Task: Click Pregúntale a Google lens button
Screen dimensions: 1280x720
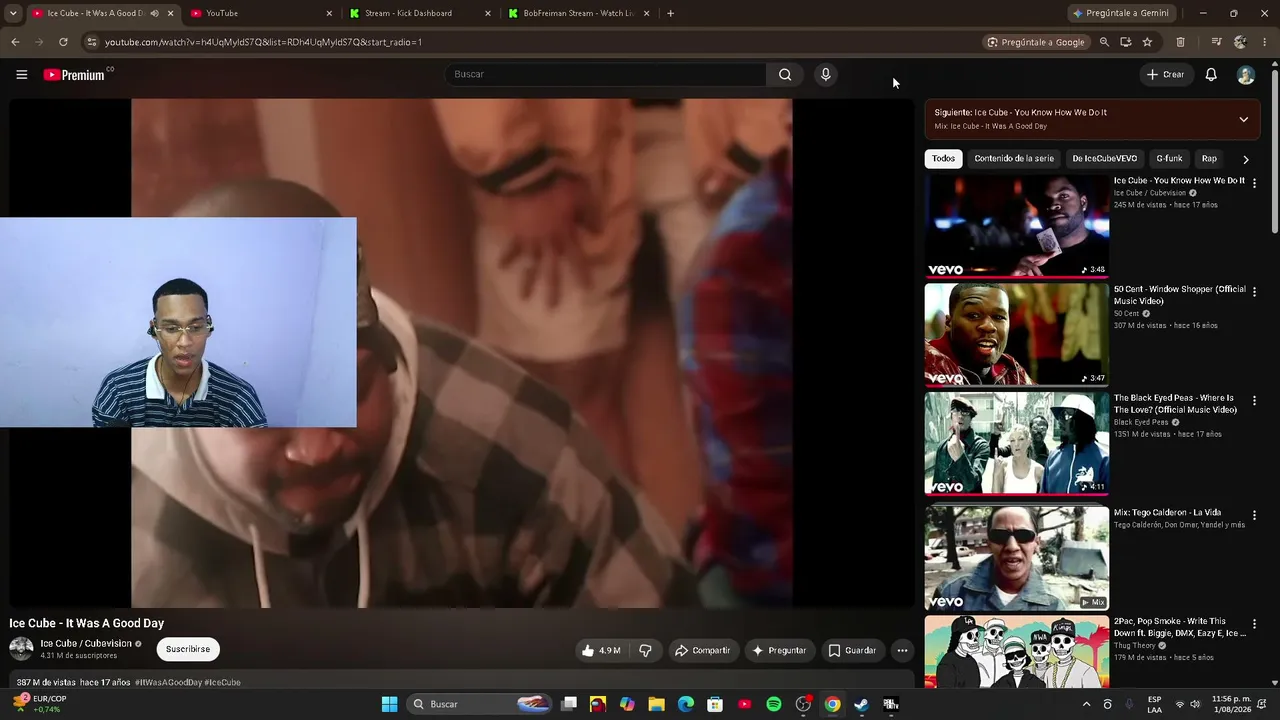Action: click(1035, 42)
